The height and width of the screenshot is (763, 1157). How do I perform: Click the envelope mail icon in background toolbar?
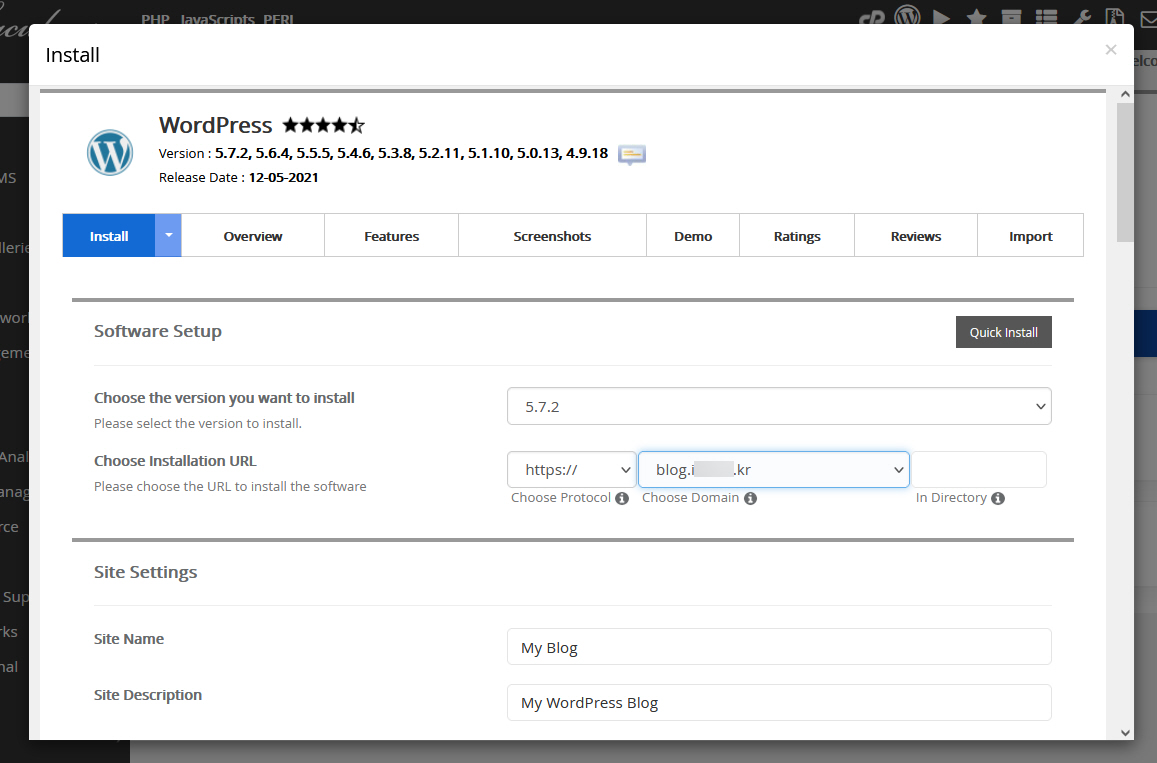coord(1149,18)
